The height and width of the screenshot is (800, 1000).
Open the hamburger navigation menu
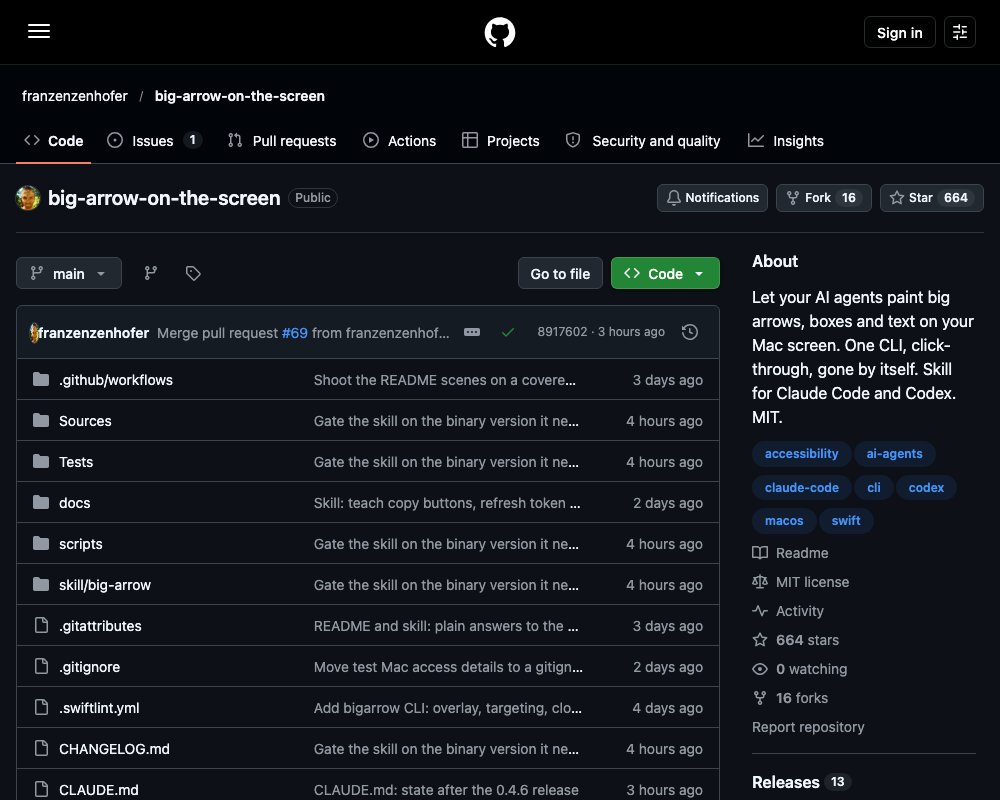[x=39, y=31]
